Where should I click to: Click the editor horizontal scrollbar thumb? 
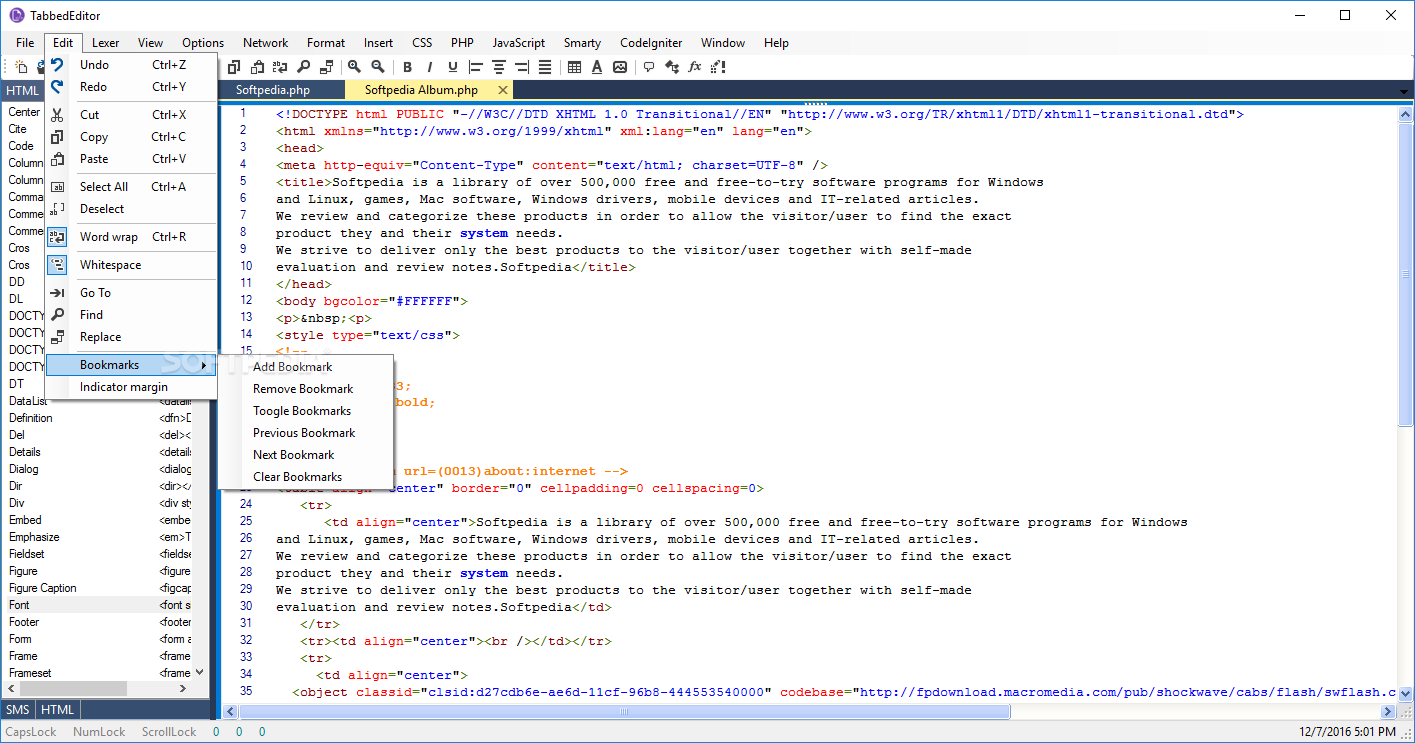tap(625, 712)
